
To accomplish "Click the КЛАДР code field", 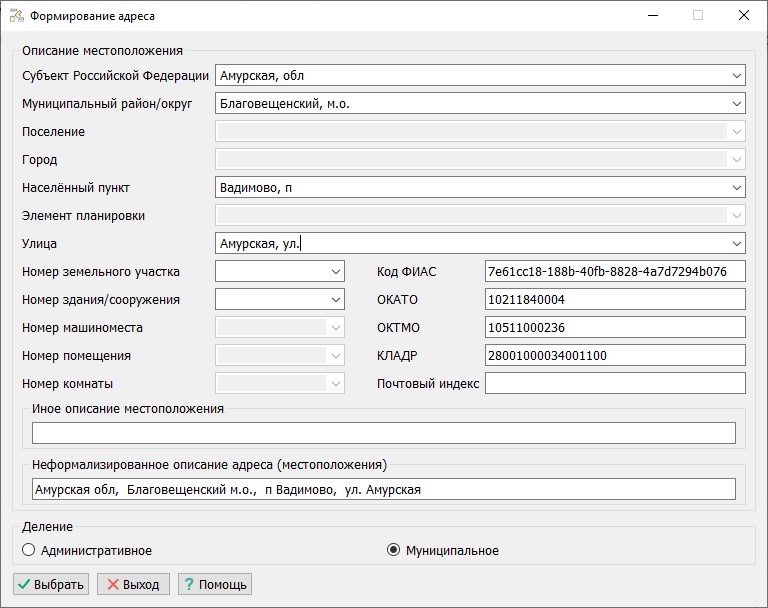I will (614, 356).
